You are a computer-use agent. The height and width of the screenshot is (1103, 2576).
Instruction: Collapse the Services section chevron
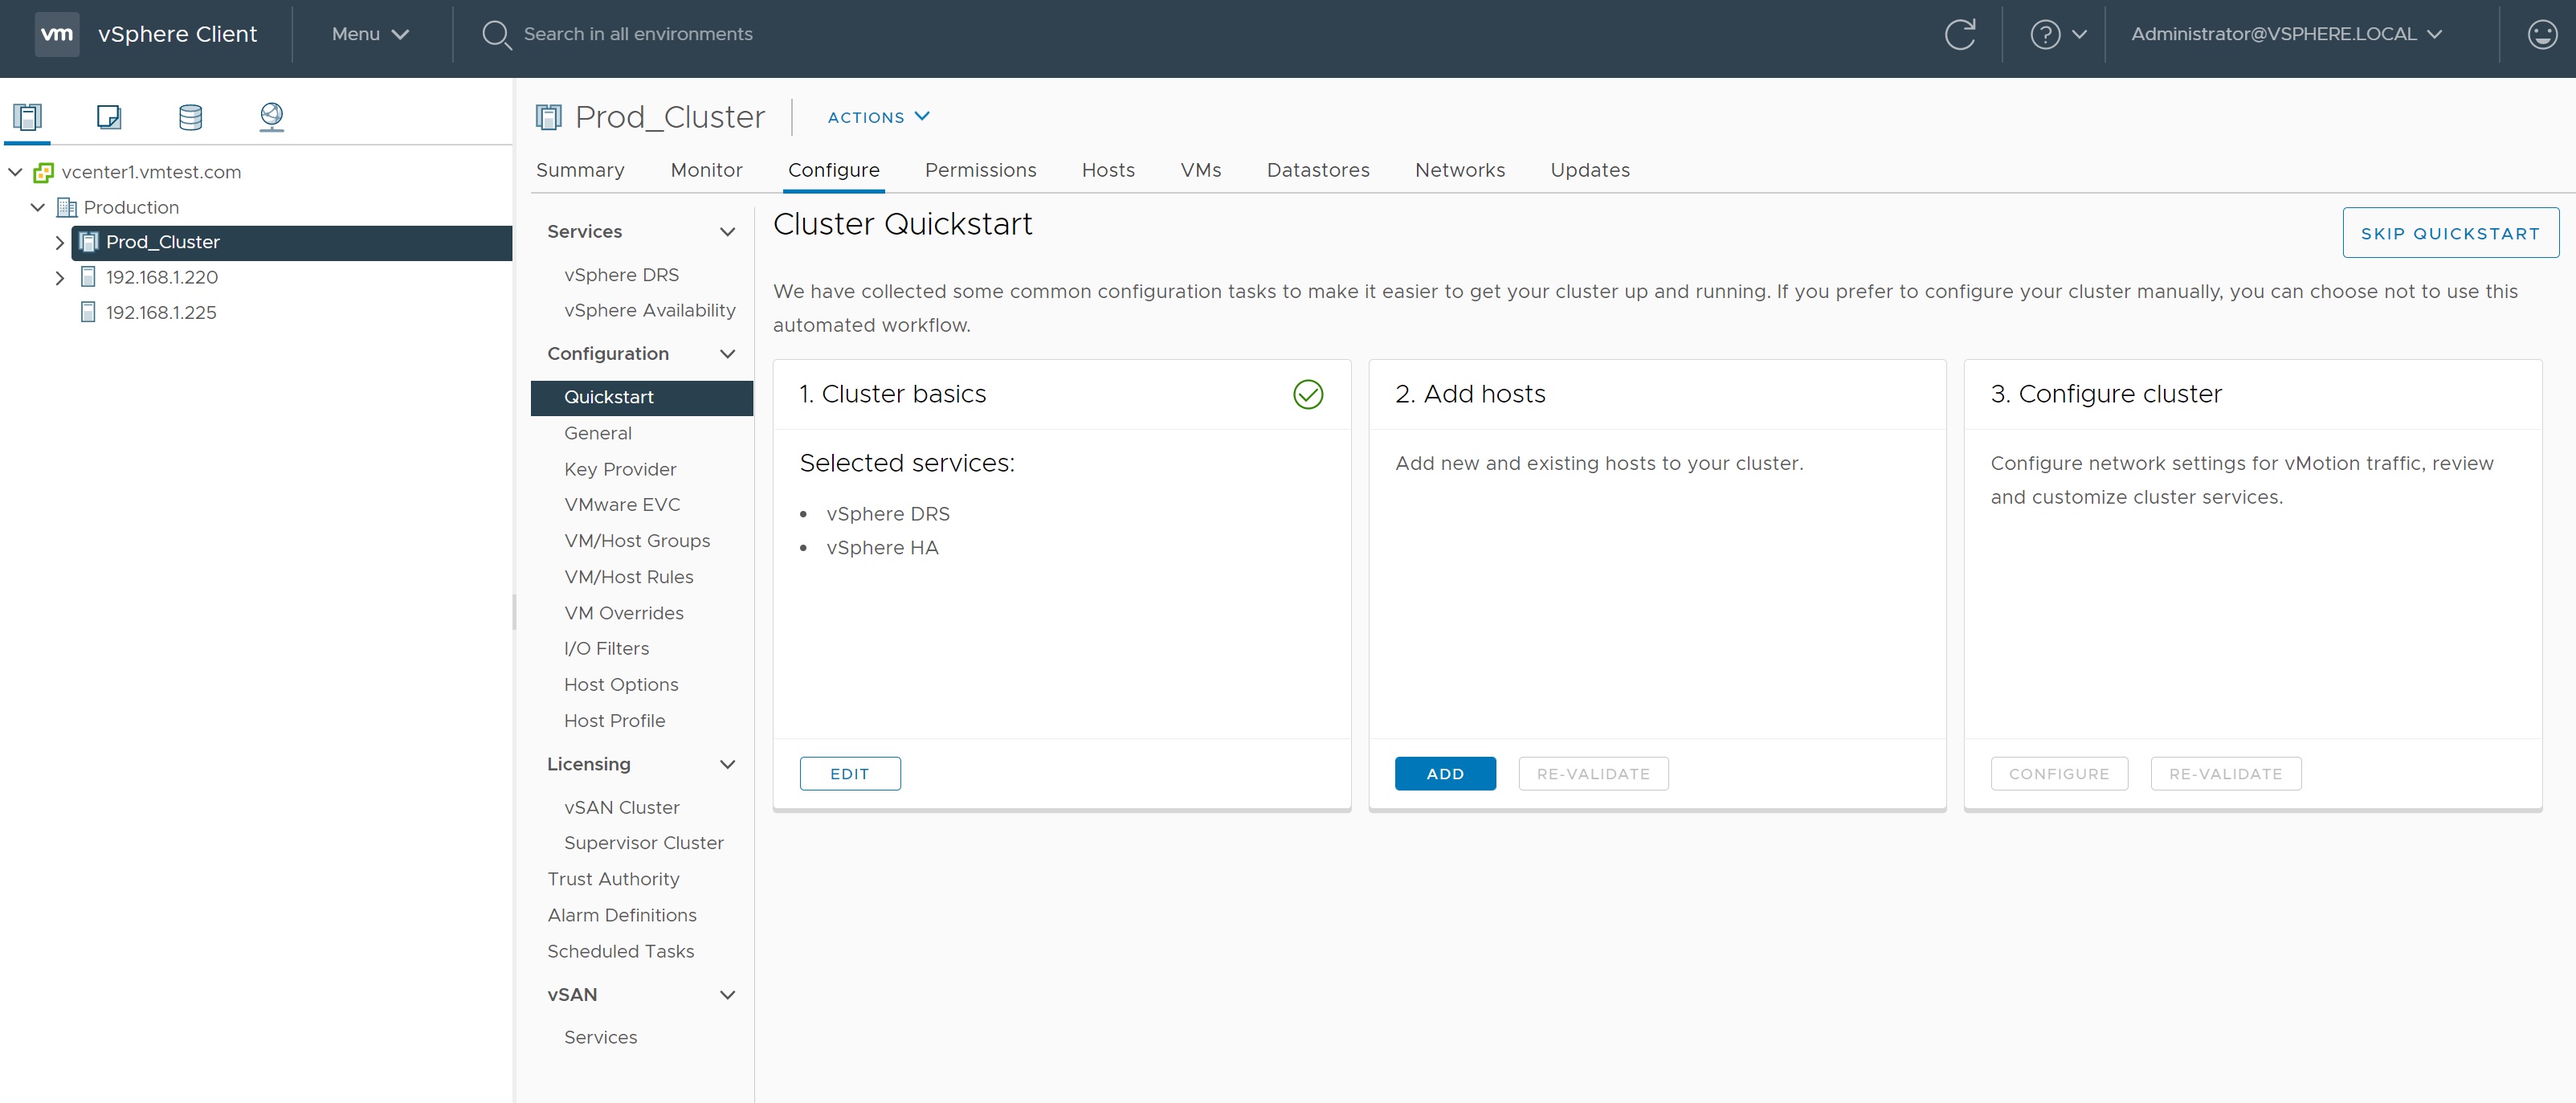pos(727,232)
